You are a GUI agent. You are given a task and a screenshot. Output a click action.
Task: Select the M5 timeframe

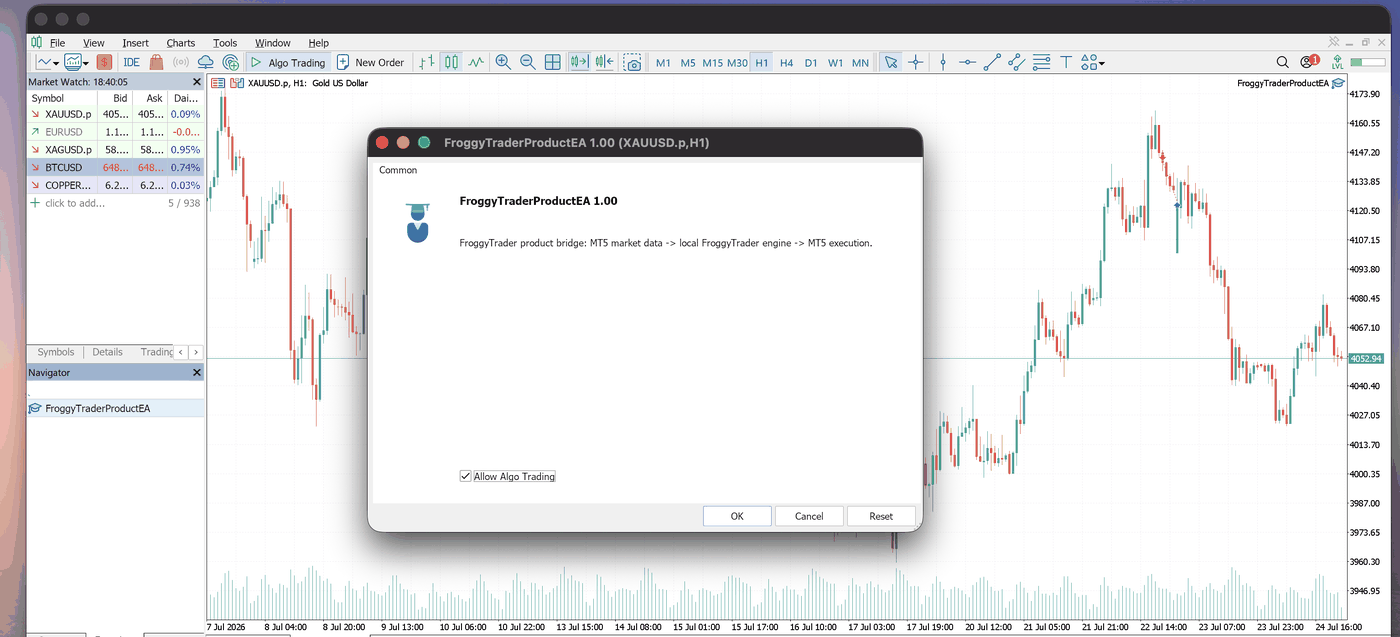click(688, 62)
